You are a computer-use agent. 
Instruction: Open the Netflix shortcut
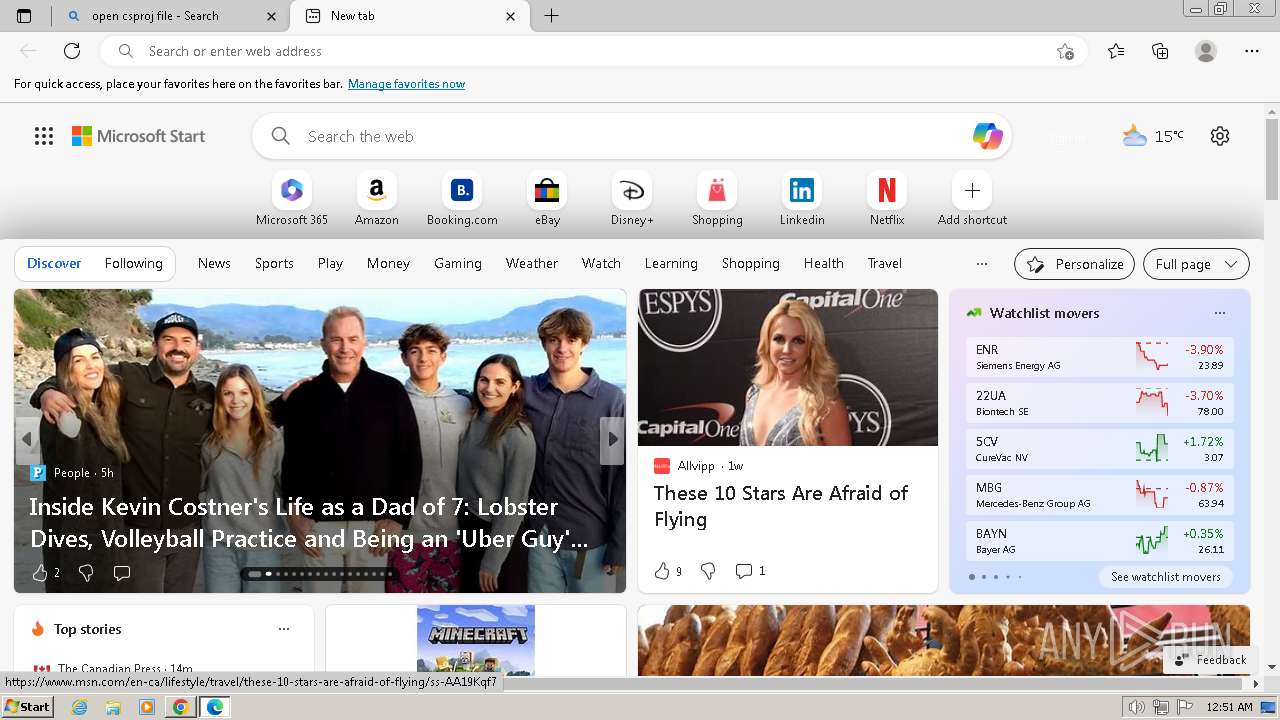[x=887, y=199]
